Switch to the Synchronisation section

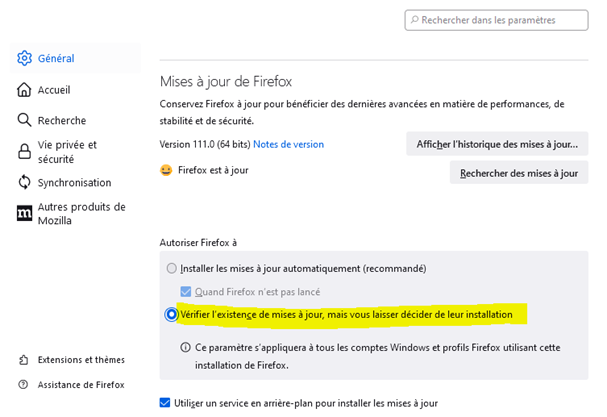[74, 183]
